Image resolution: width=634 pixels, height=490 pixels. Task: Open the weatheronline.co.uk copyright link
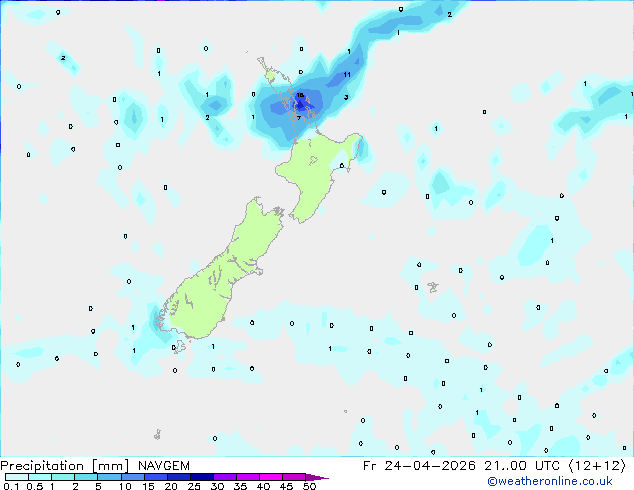[x=549, y=481]
